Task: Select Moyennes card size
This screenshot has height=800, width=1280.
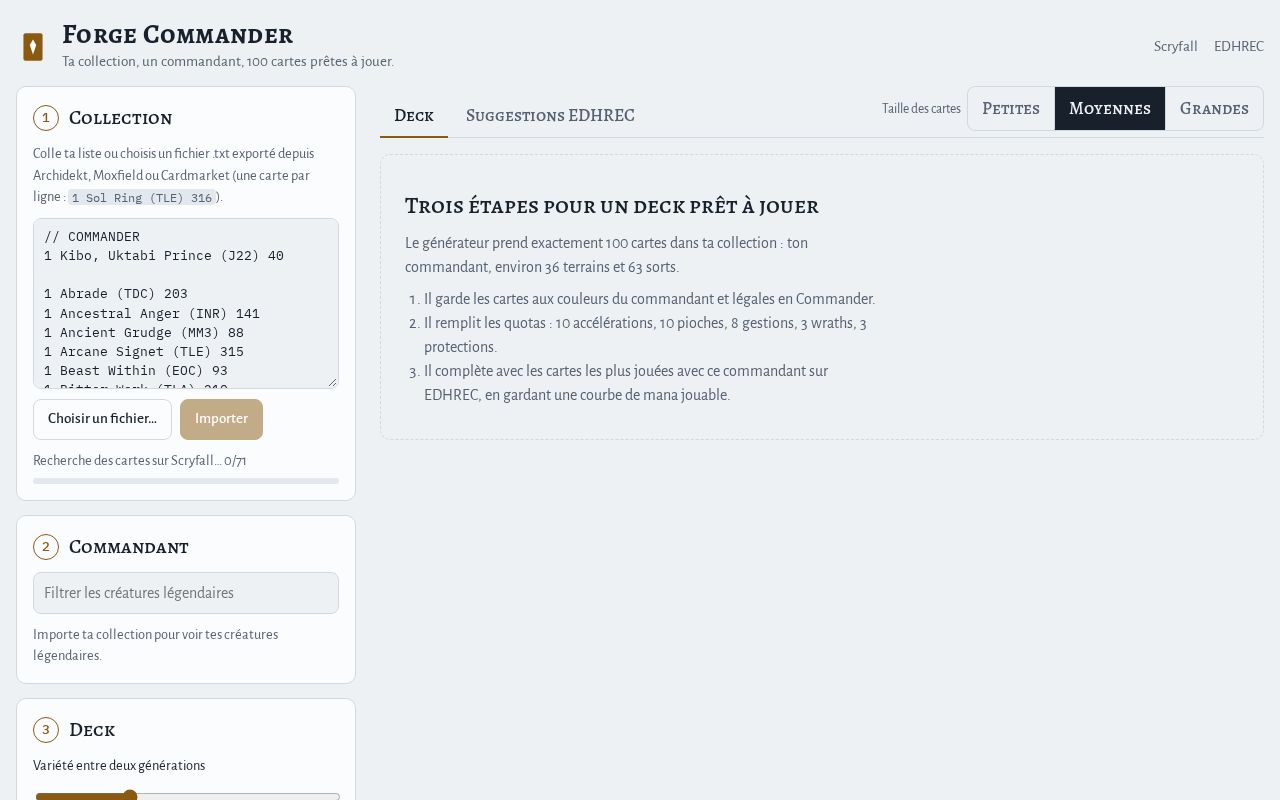Action: coord(1110,108)
